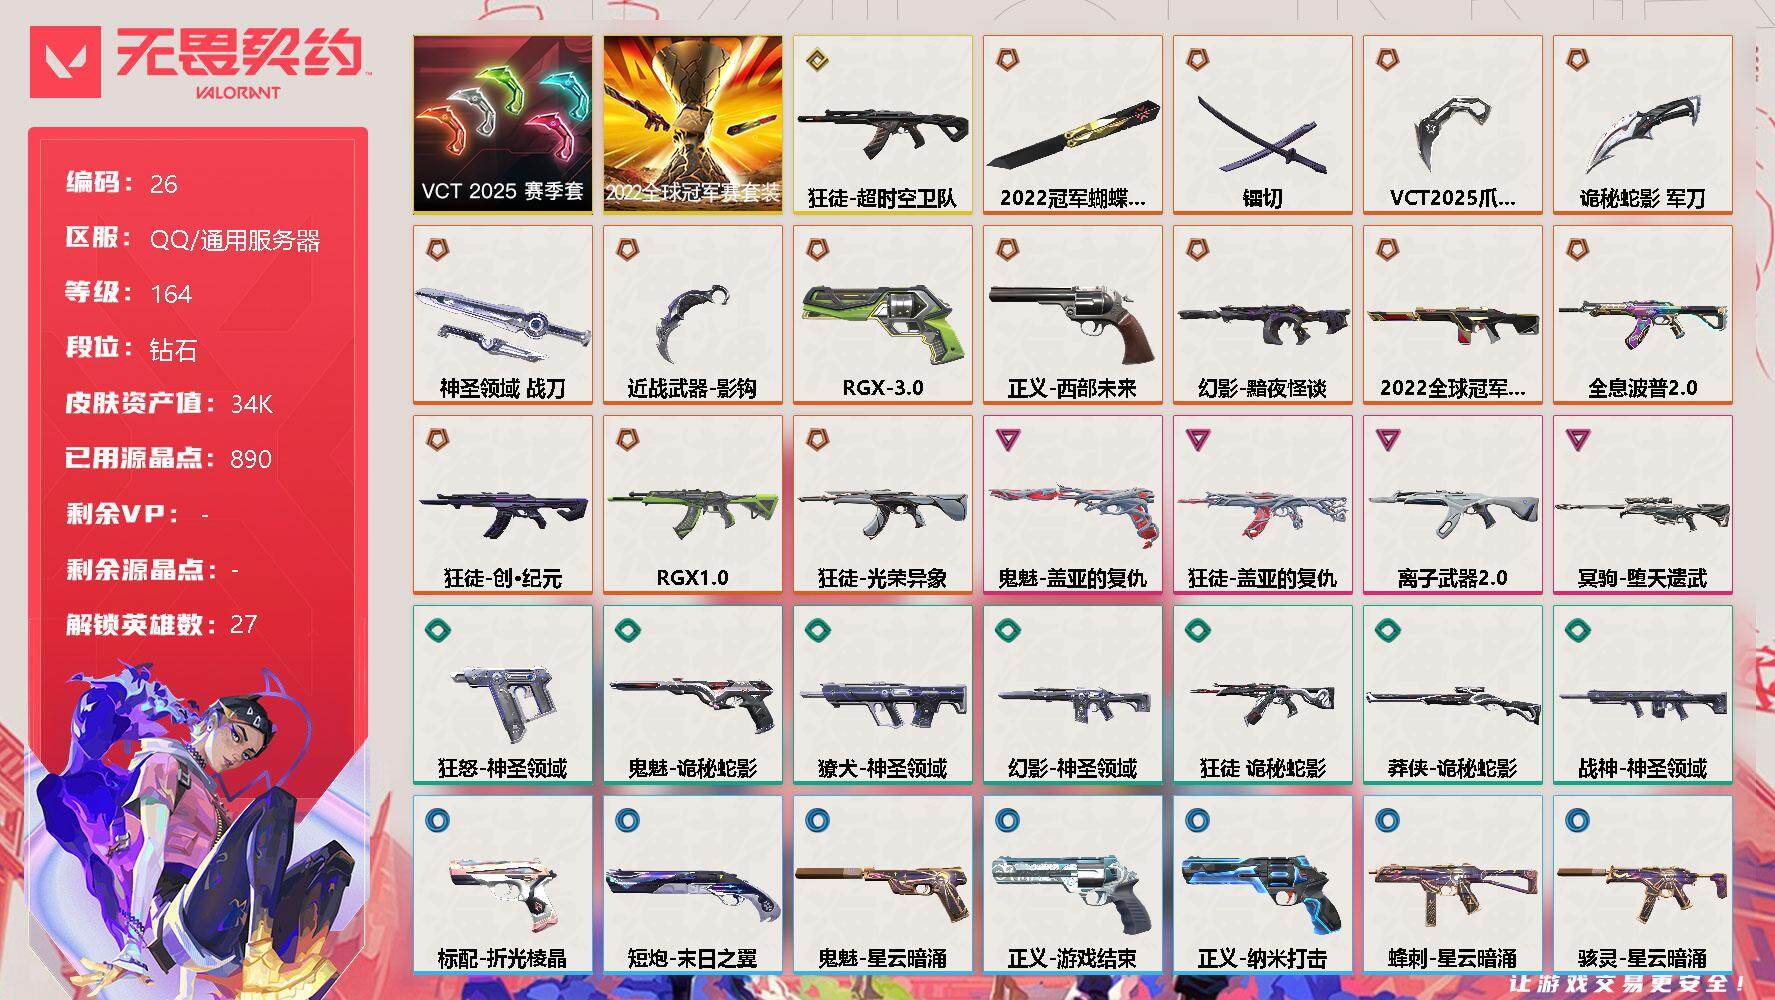Select the 2022全球冠军赛套装 trophy thumbnail
Image resolution: width=1775 pixels, height=1000 pixels.
pos(692,124)
